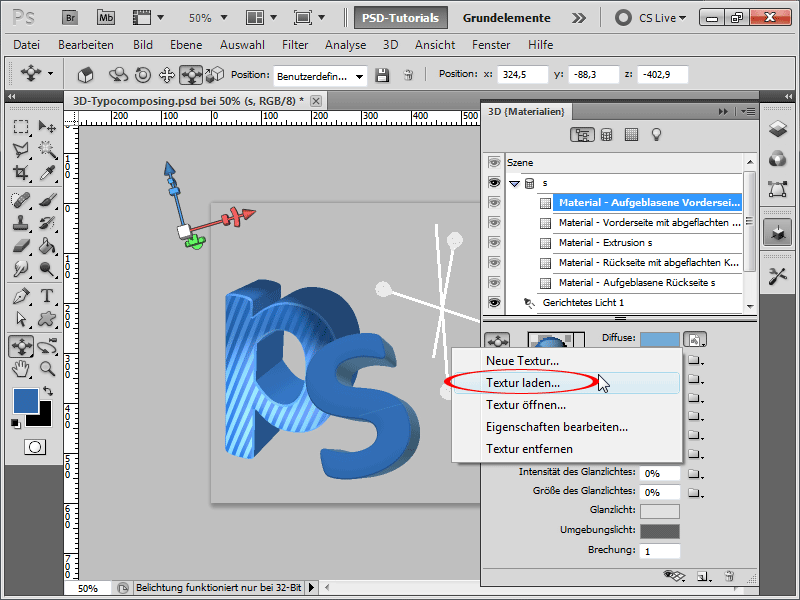Screen dimensions: 800x600
Task: Click the Diffuse color swatch
Action: coord(660,339)
